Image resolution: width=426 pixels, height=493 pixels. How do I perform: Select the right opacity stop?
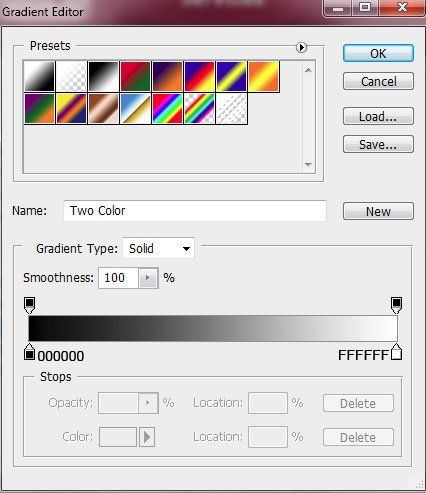pyautogui.click(x=396, y=305)
